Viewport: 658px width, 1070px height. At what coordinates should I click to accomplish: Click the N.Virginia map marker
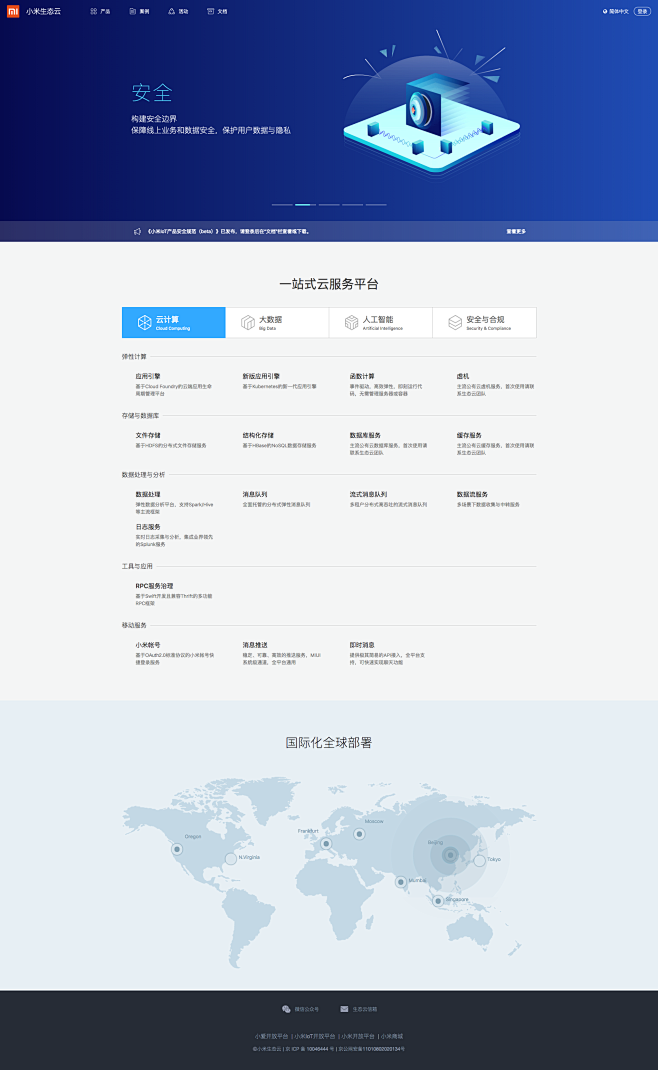click(231, 858)
